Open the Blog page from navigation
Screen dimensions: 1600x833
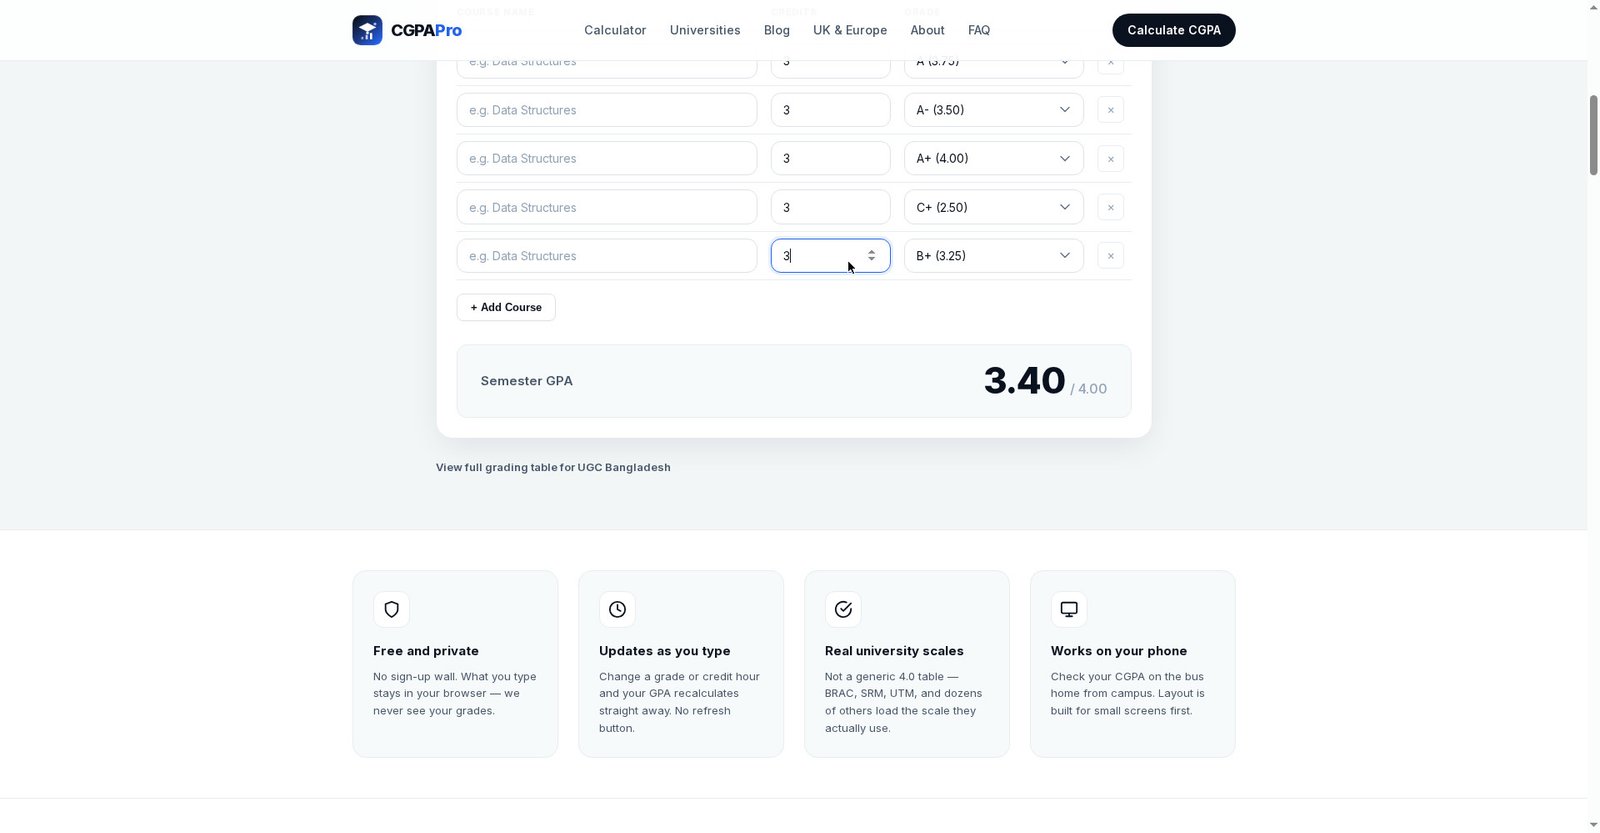(x=777, y=30)
